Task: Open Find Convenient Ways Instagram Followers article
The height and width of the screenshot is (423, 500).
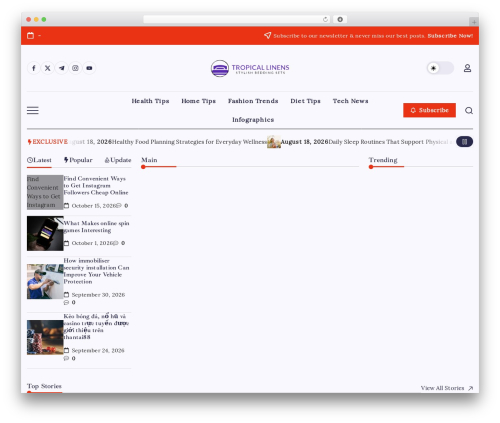Action: [96, 185]
